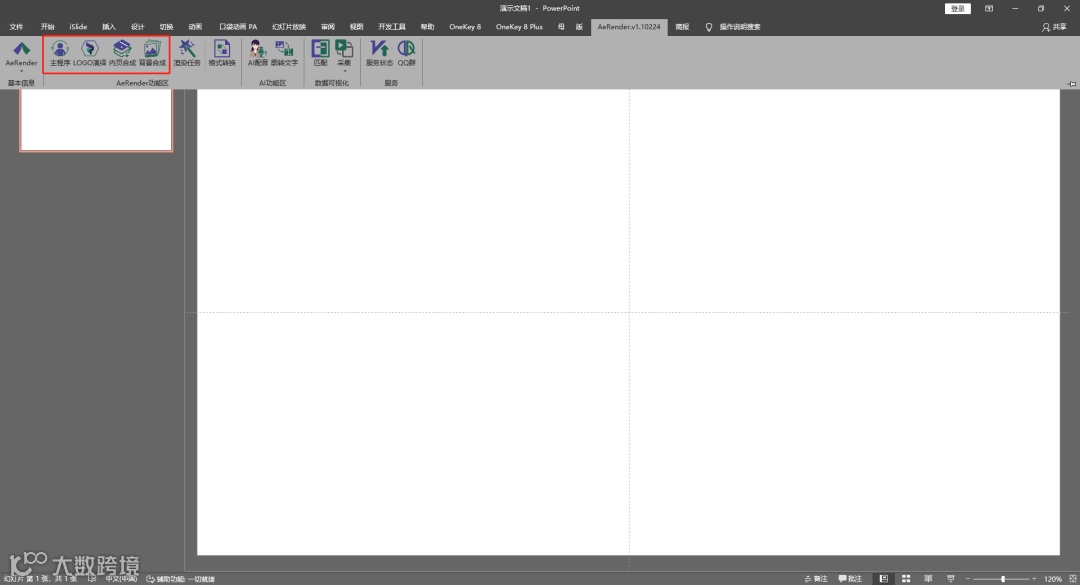Image resolution: width=1080 pixels, height=585 pixels.
Task: Click the zoom in plus button
Action: click(x=1034, y=579)
